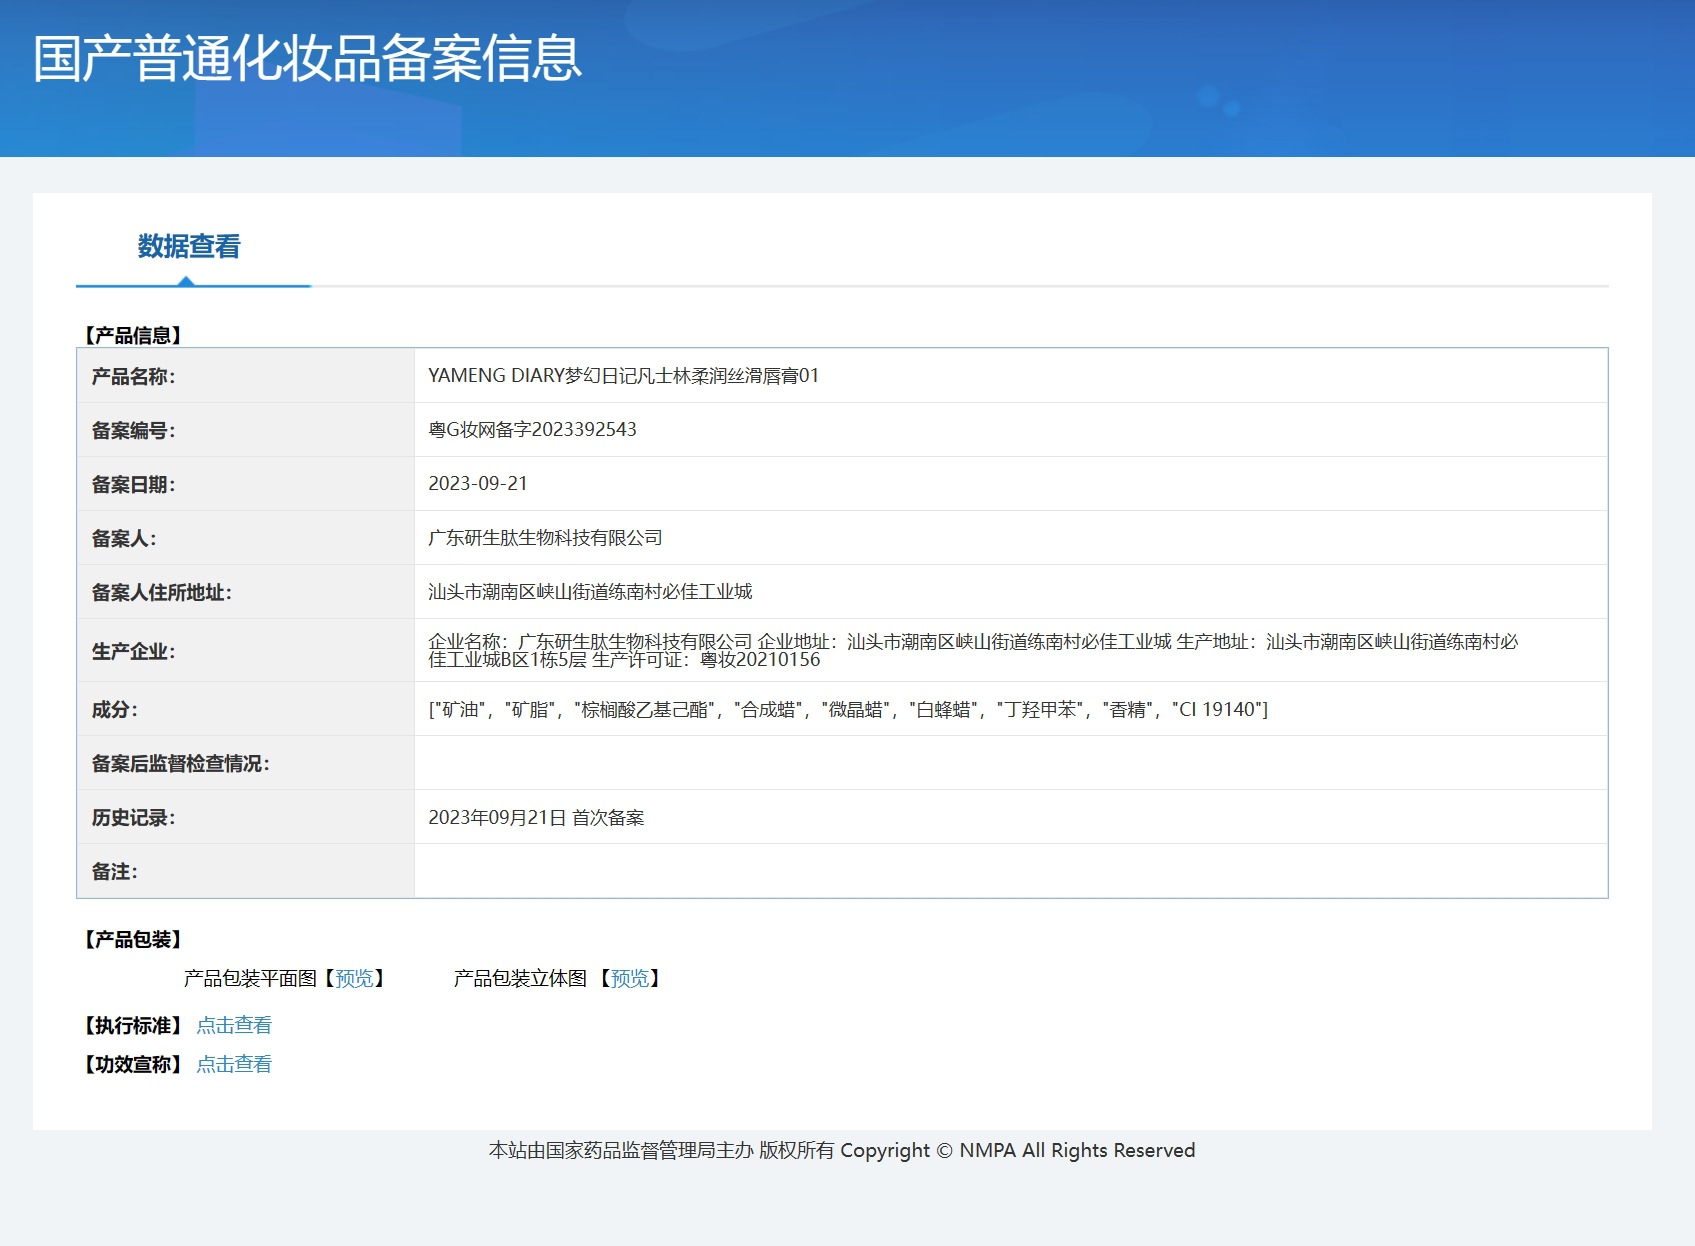
Task: Select the history entry 2023年09月21日 首次备案
Action: tap(536, 817)
